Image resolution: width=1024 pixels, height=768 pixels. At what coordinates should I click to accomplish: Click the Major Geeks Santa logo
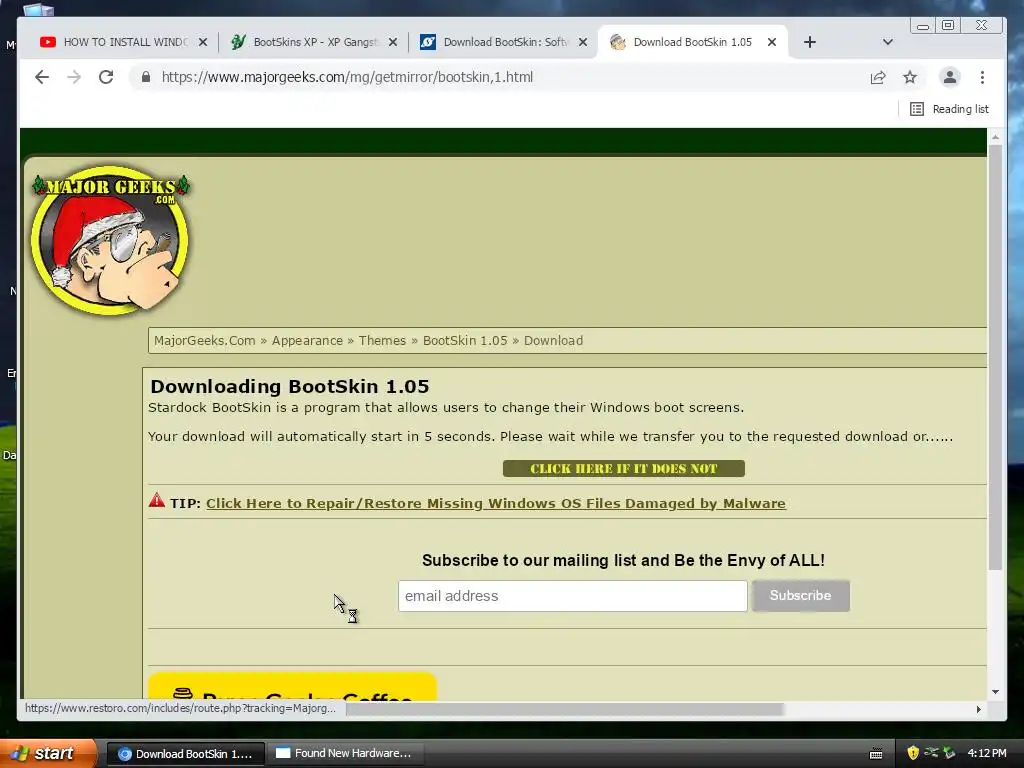(x=110, y=239)
